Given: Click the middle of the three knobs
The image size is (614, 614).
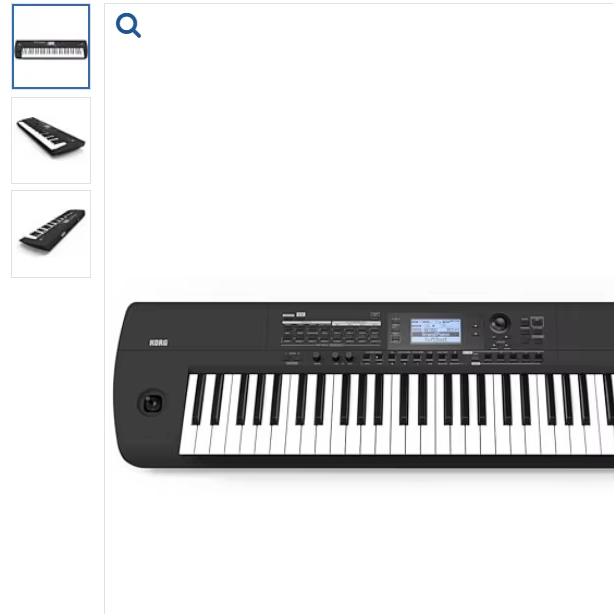Looking at the screenshot, I should click(x=336, y=357).
